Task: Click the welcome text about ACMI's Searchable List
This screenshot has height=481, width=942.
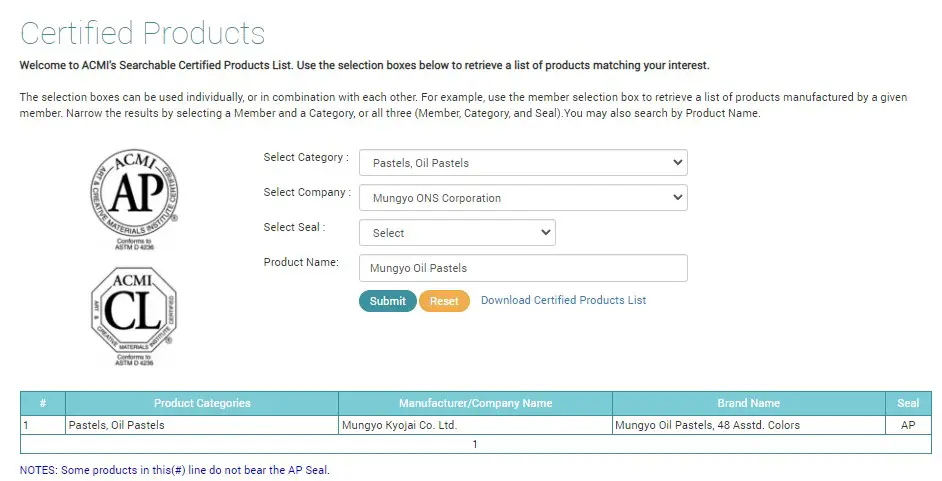Action: (364, 65)
